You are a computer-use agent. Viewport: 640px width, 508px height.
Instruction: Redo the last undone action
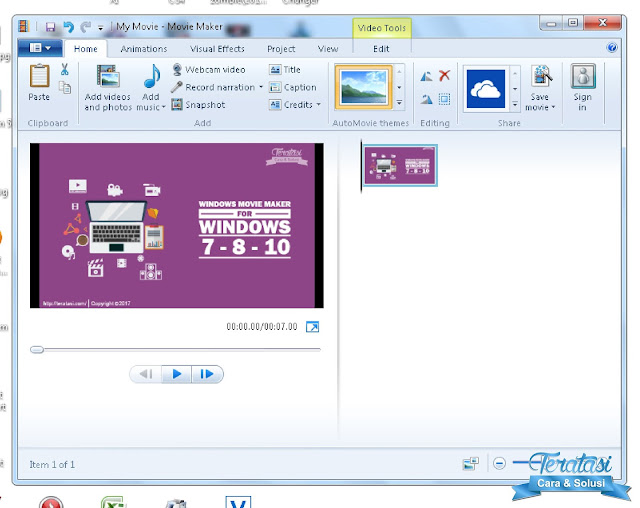coord(85,27)
